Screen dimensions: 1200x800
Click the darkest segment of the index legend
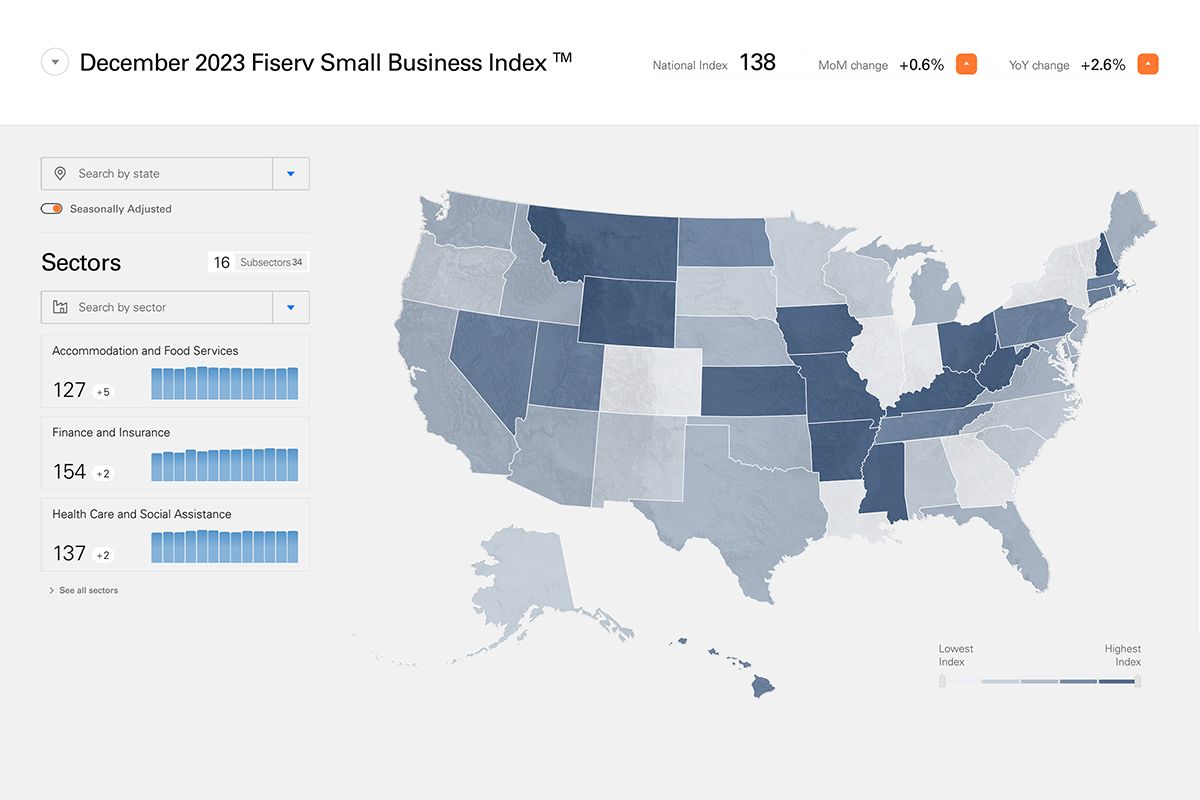pyautogui.click(x=1116, y=681)
